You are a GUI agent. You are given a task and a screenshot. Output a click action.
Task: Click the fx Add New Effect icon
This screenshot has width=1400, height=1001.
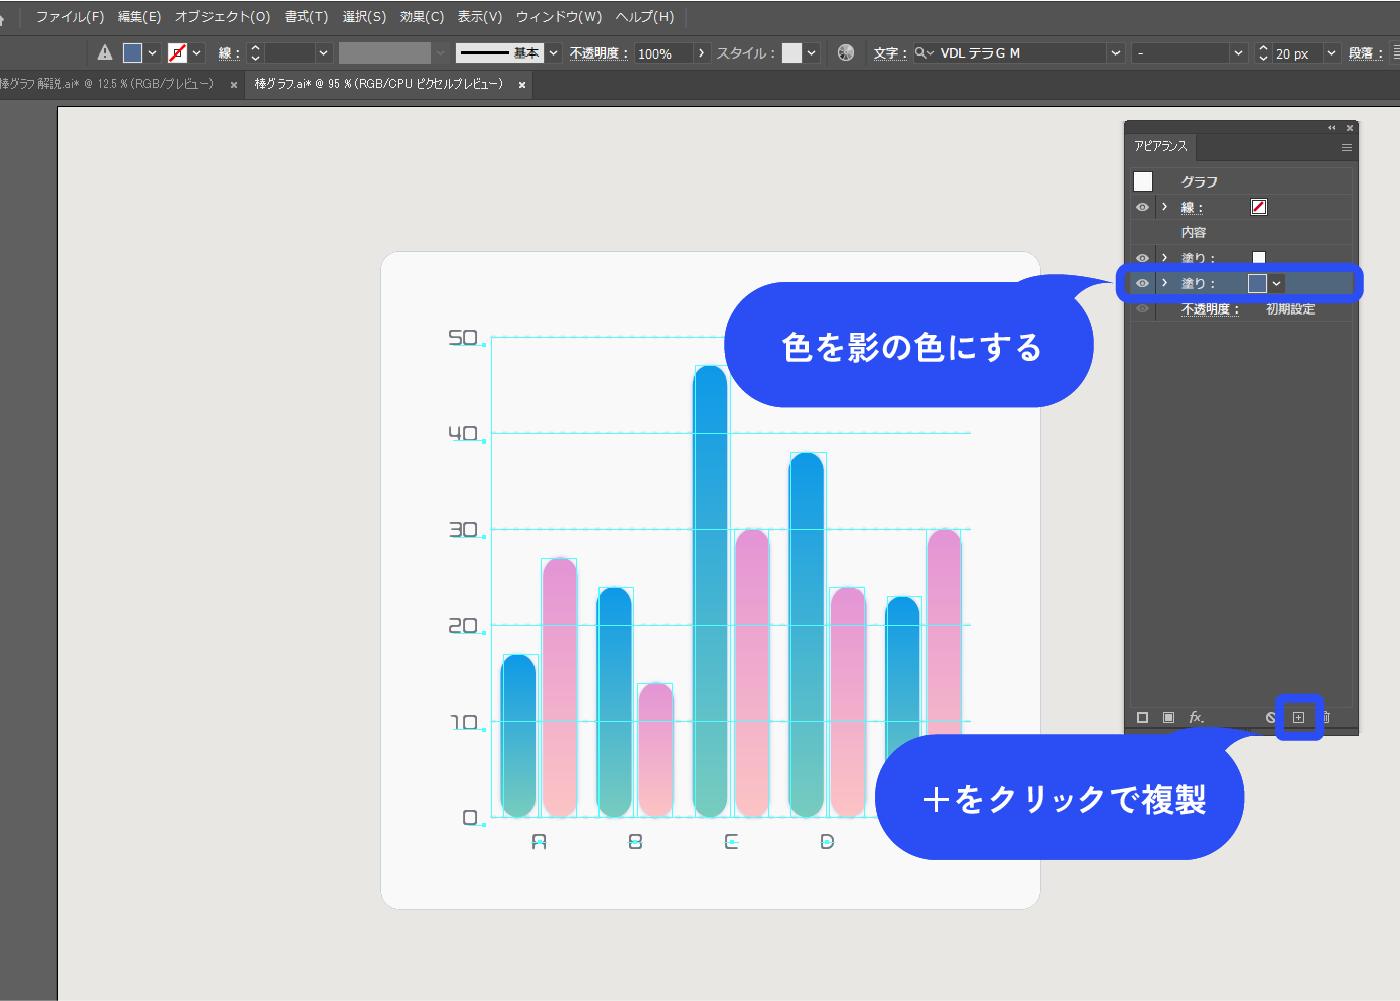coord(1196,717)
